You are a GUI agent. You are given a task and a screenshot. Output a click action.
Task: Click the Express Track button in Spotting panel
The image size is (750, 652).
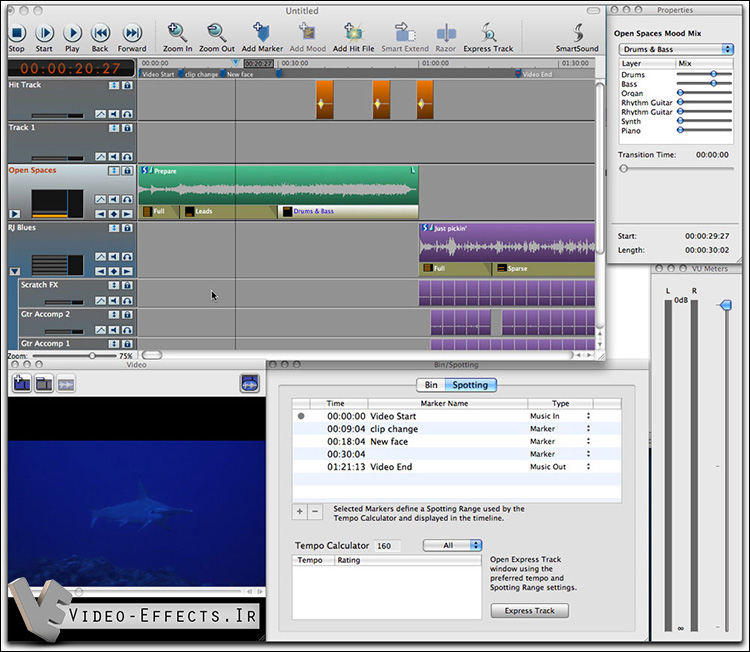tap(529, 611)
